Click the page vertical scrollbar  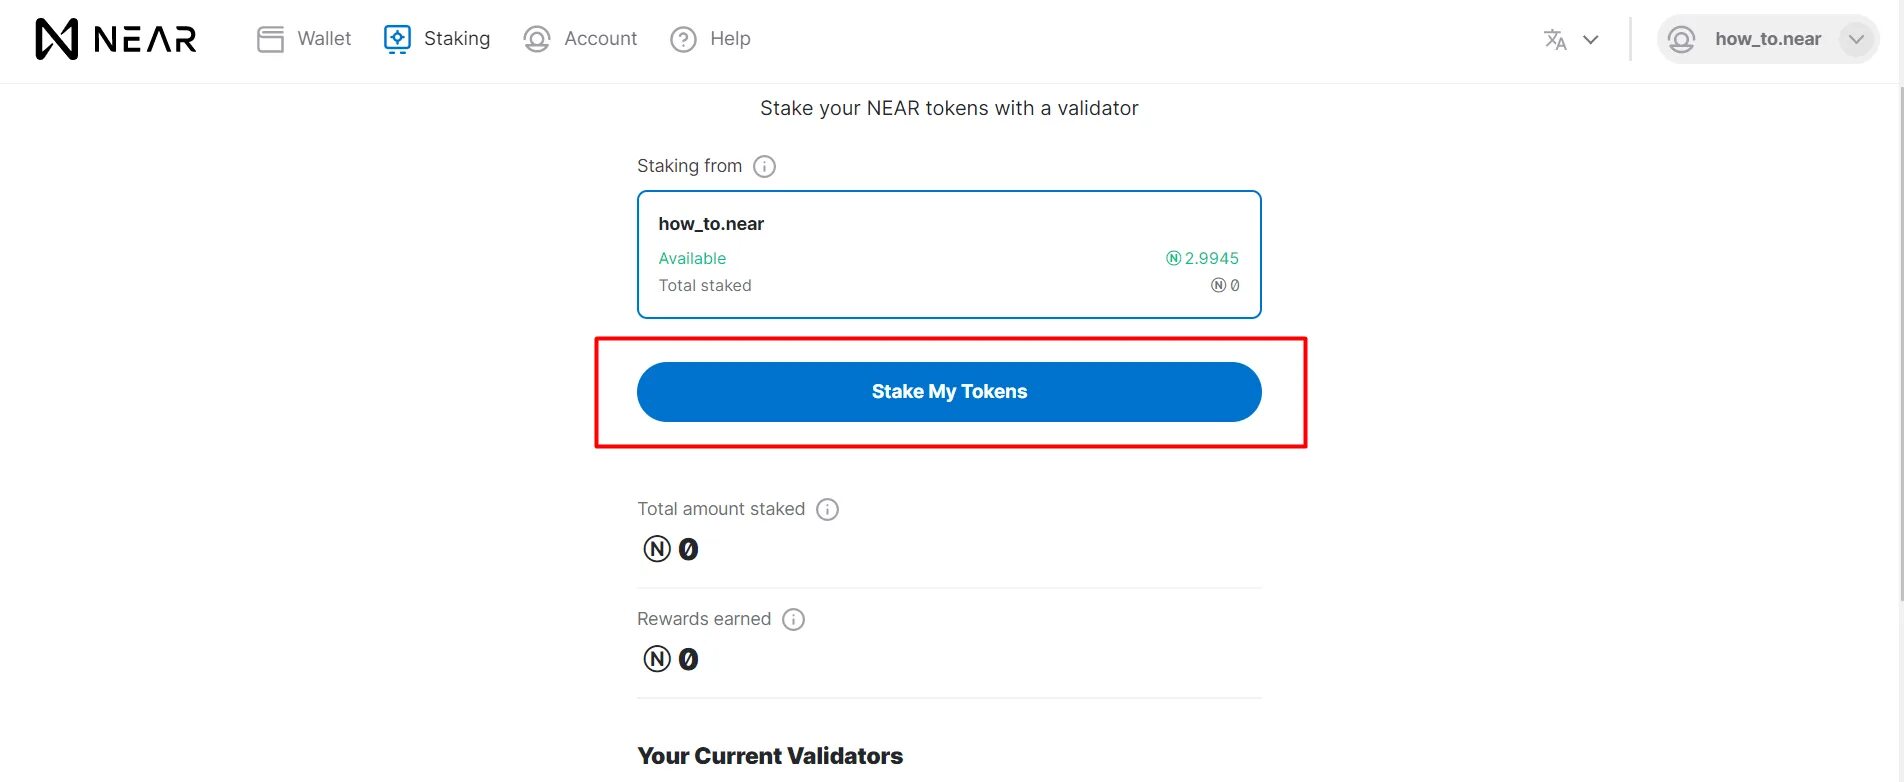(1900, 342)
